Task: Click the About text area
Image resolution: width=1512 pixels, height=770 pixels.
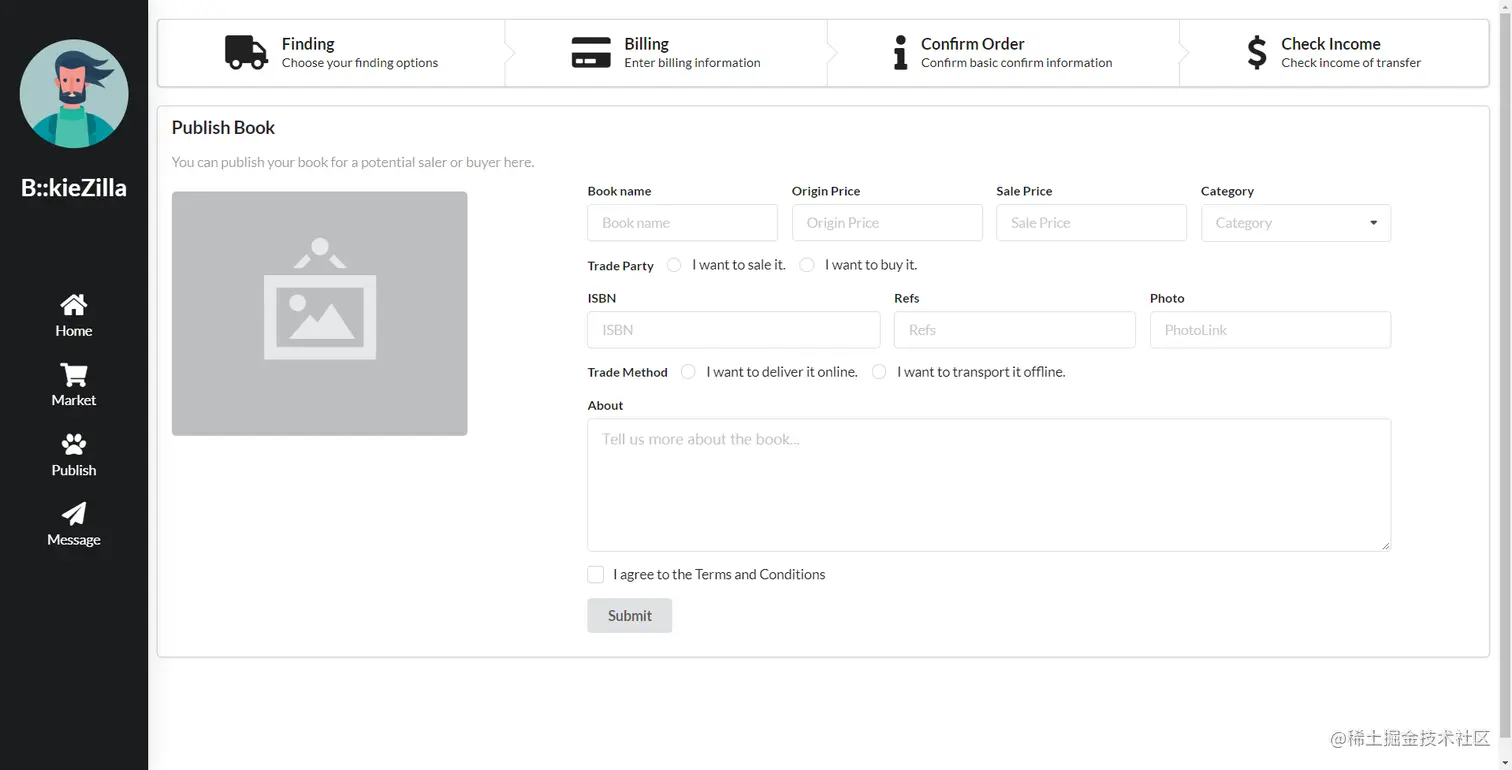Action: point(989,485)
